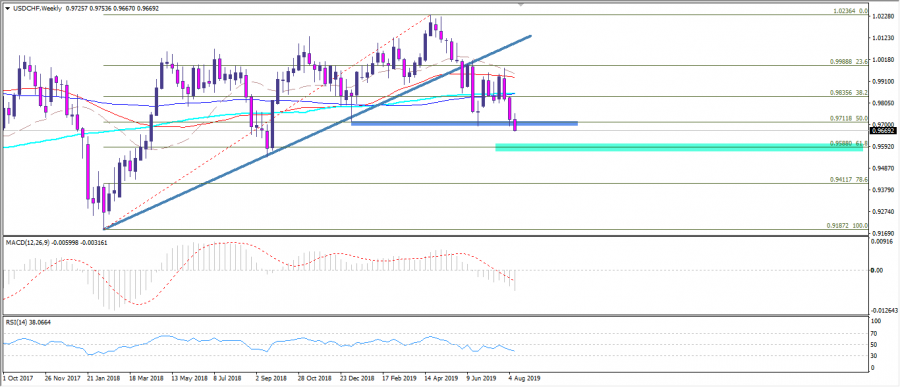Click the 1.02280 price scale value
This screenshot has height=387, width=900.
[x=882, y=17]
